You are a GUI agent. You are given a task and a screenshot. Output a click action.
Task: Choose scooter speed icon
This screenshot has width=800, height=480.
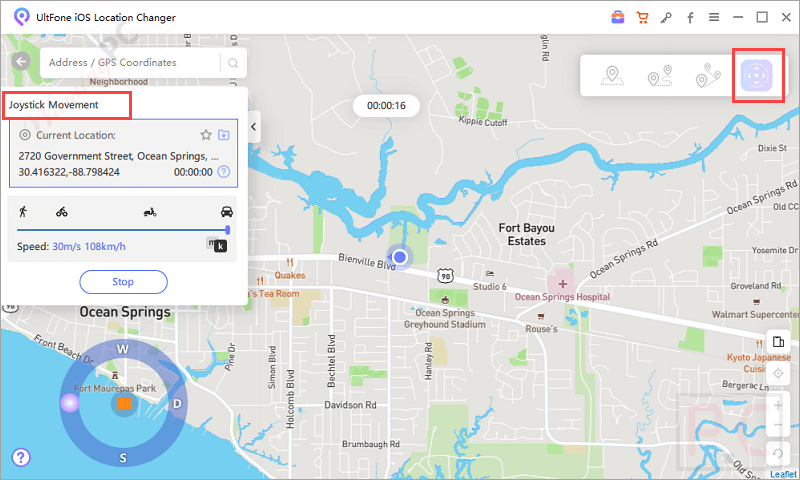[150, 212]
